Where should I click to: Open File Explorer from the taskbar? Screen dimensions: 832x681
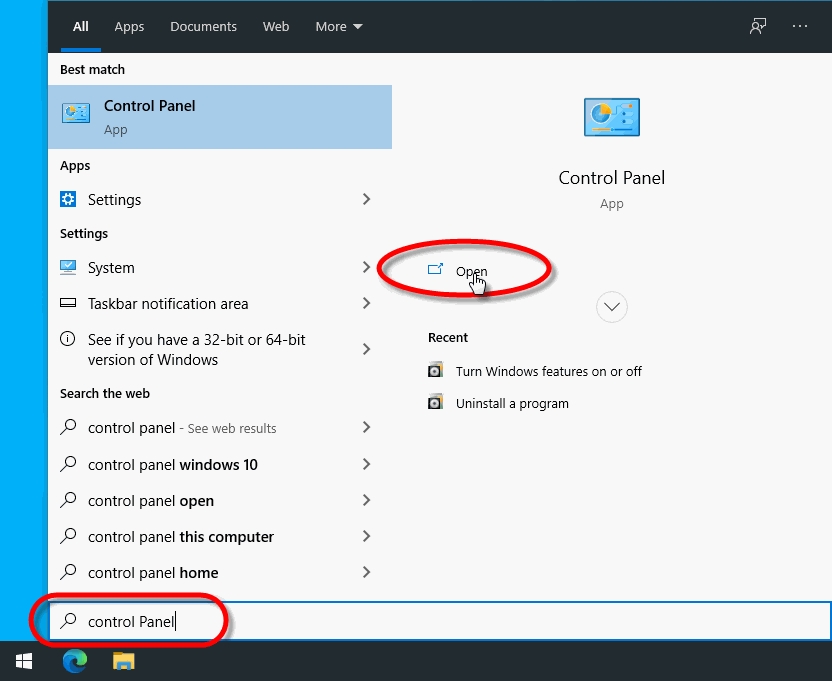(123, 660)
